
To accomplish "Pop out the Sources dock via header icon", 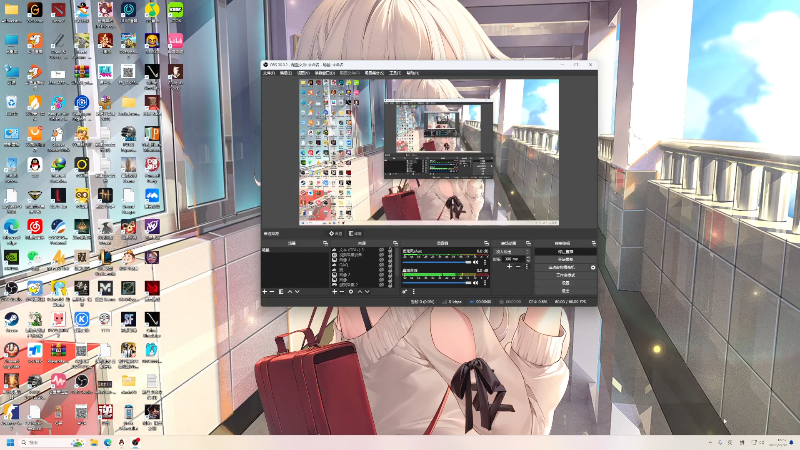I will pos(395,243).
